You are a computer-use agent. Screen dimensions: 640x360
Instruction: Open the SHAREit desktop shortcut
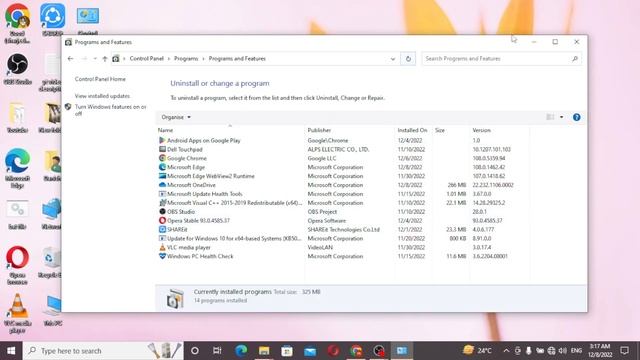point(53,20)
